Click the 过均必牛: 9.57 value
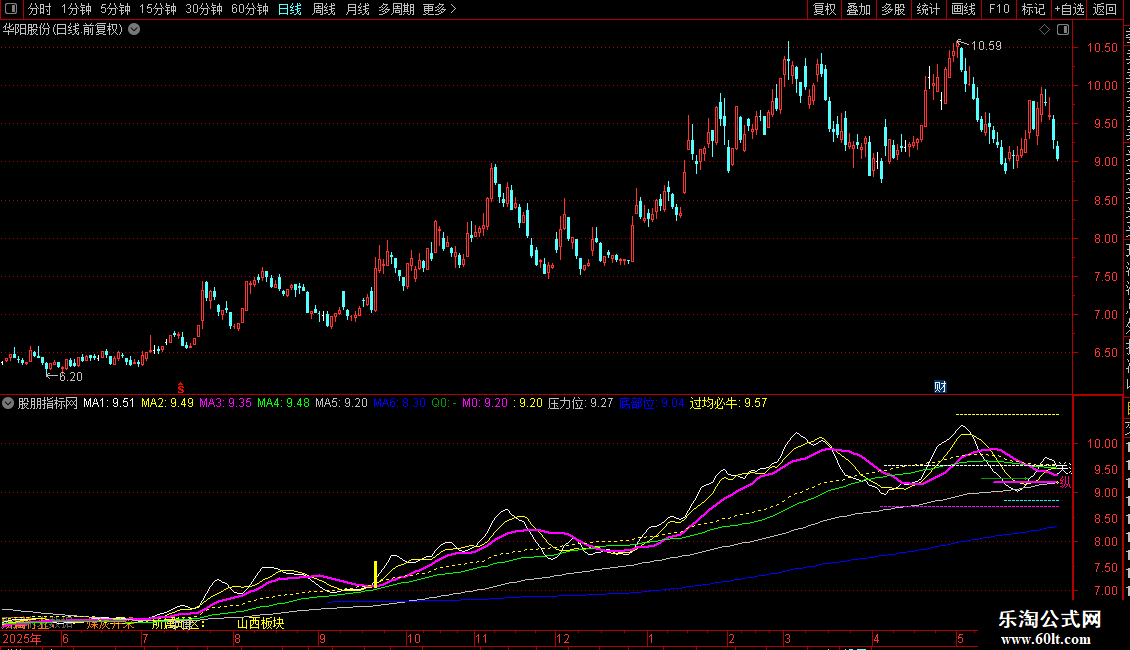The image size is (1130, 650). (x=729, y=404)
